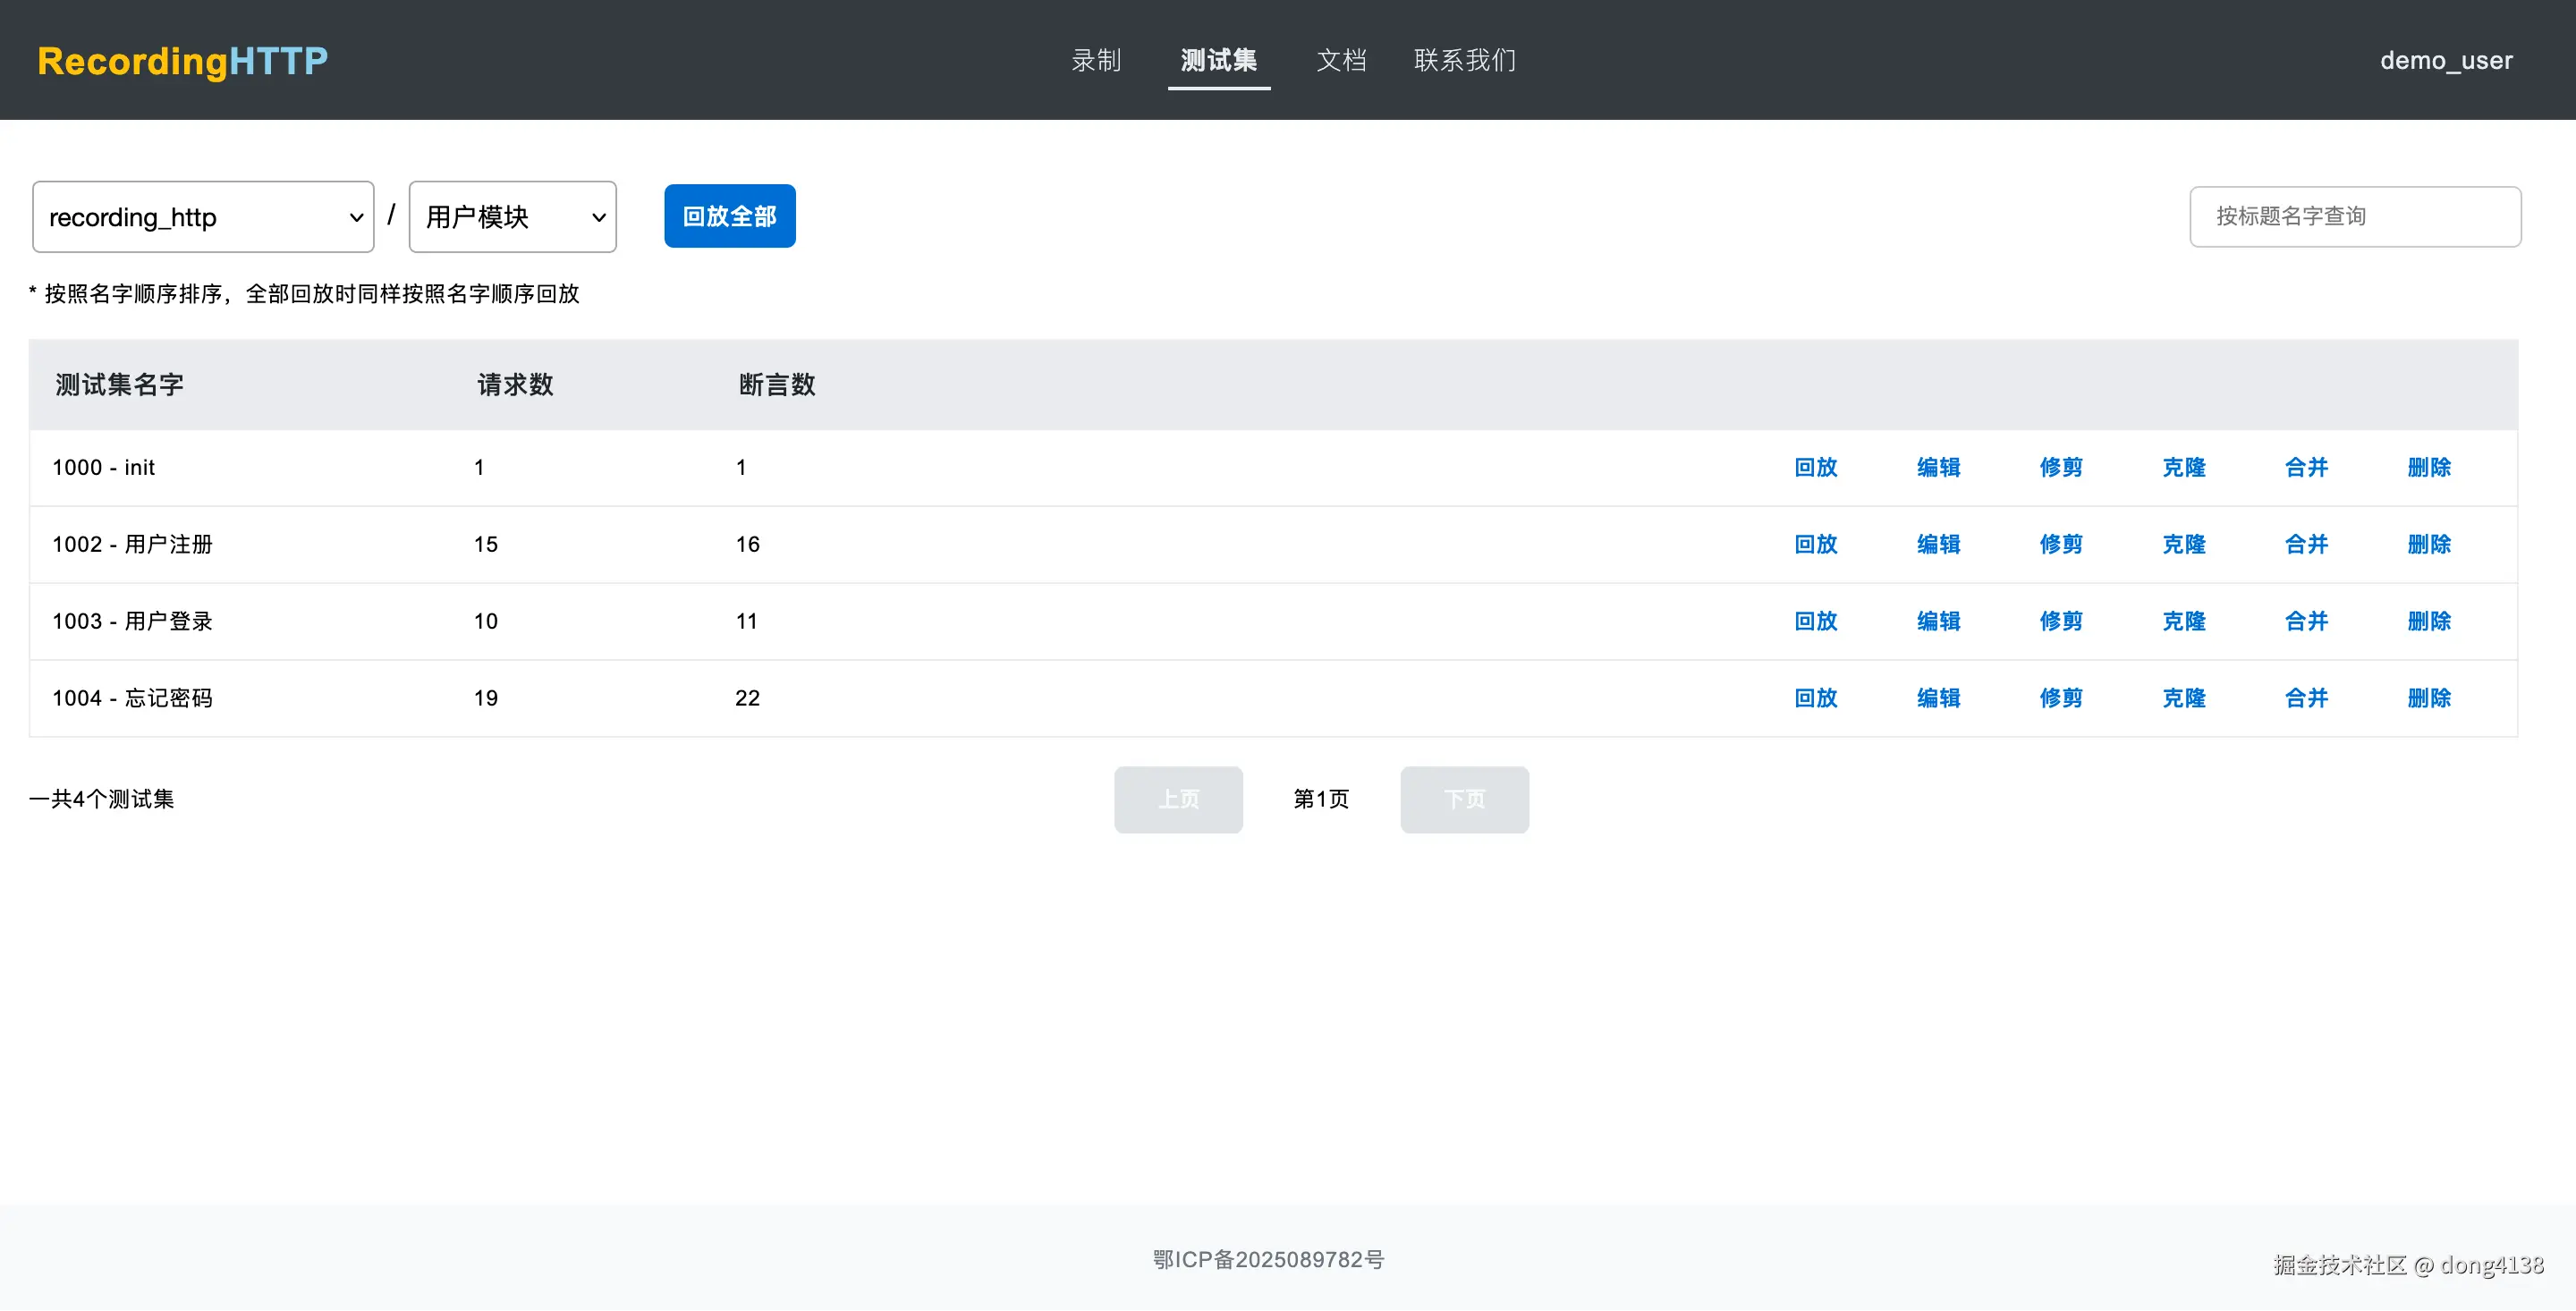
Task: Replay the 1000 - init test set
Action: pyautogui.click(x=1815, y=467)
